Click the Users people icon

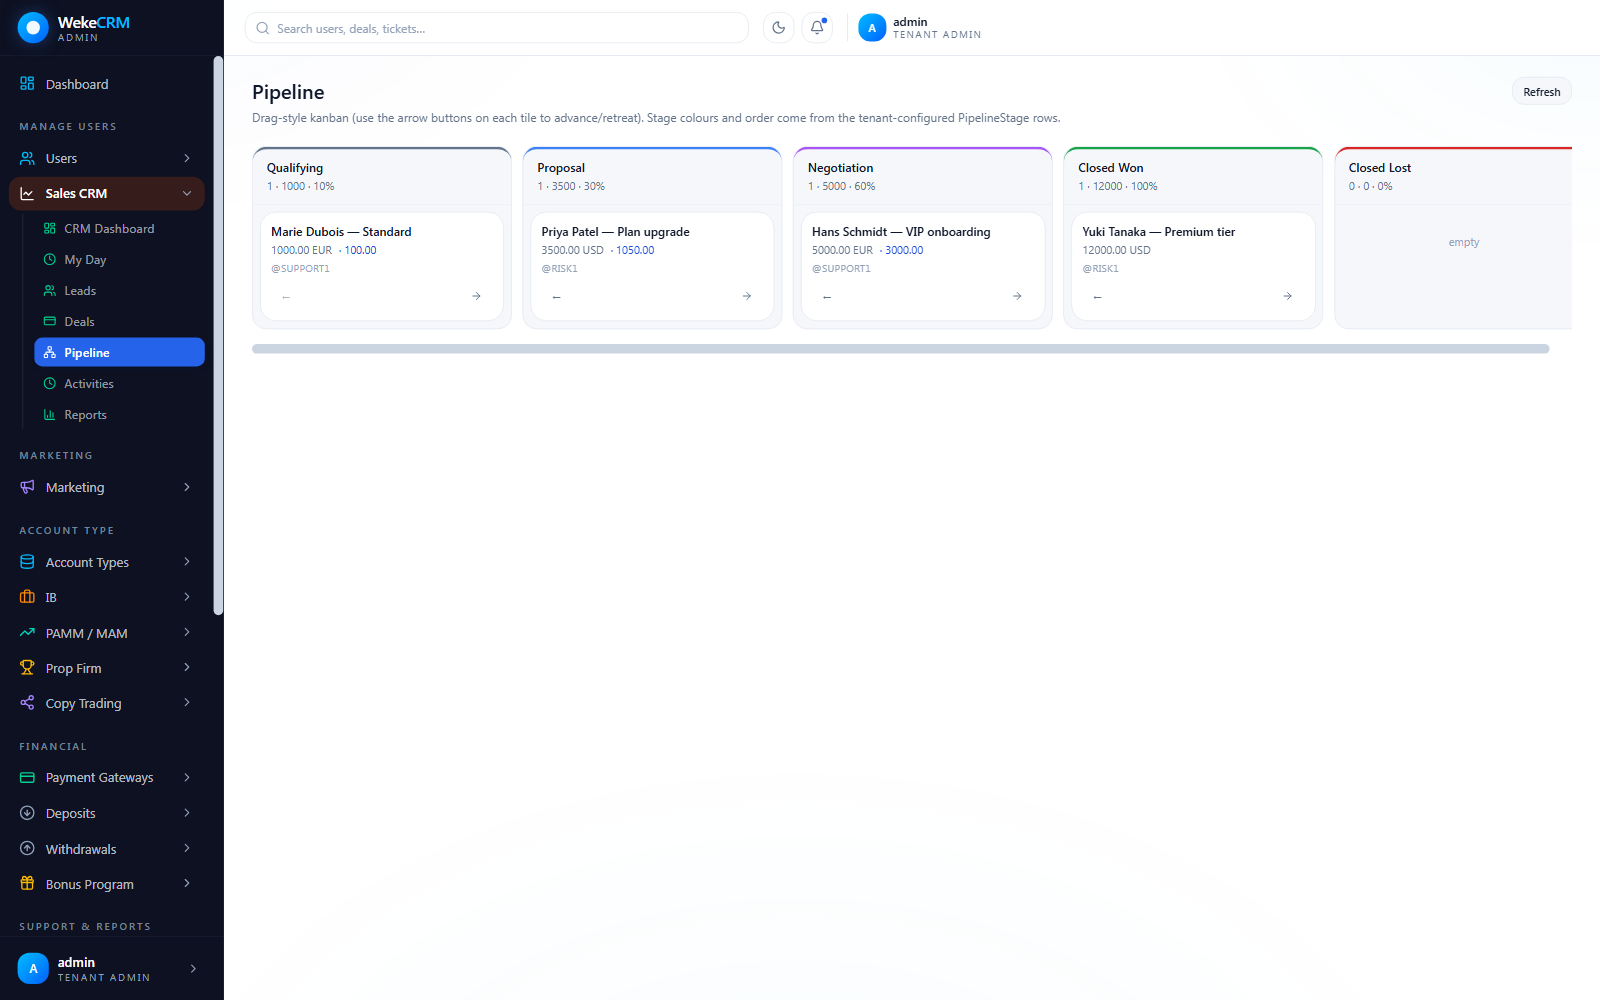(27, 158)
